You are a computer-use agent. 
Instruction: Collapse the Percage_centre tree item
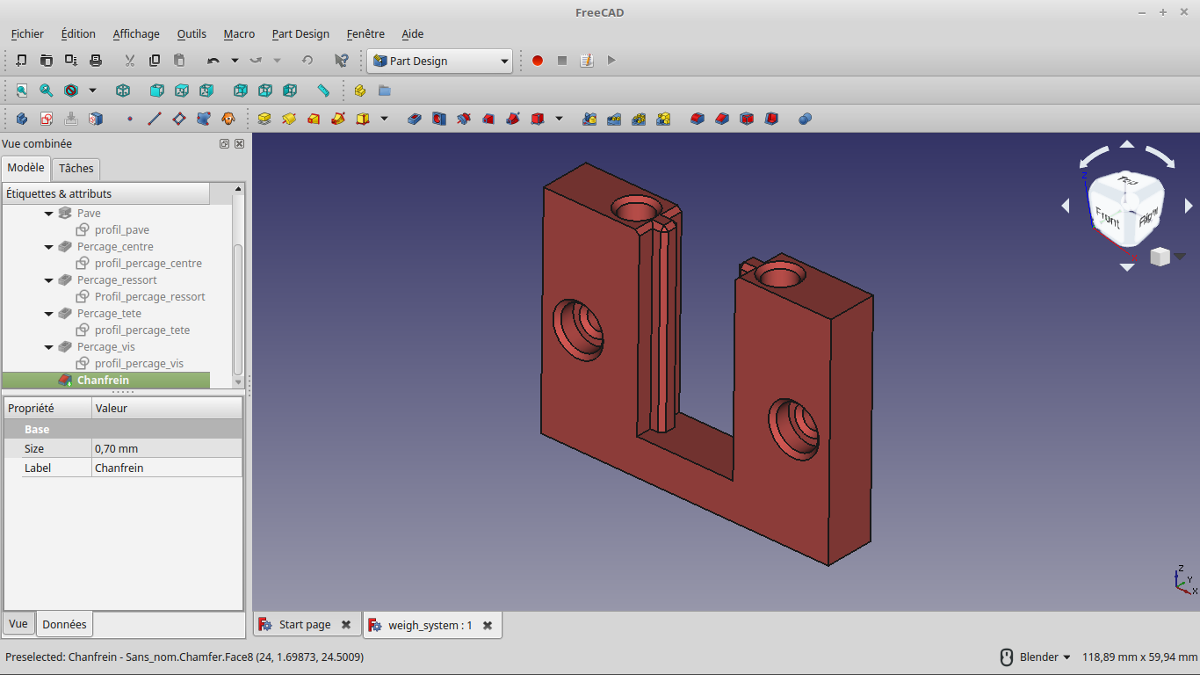(49, 247)
